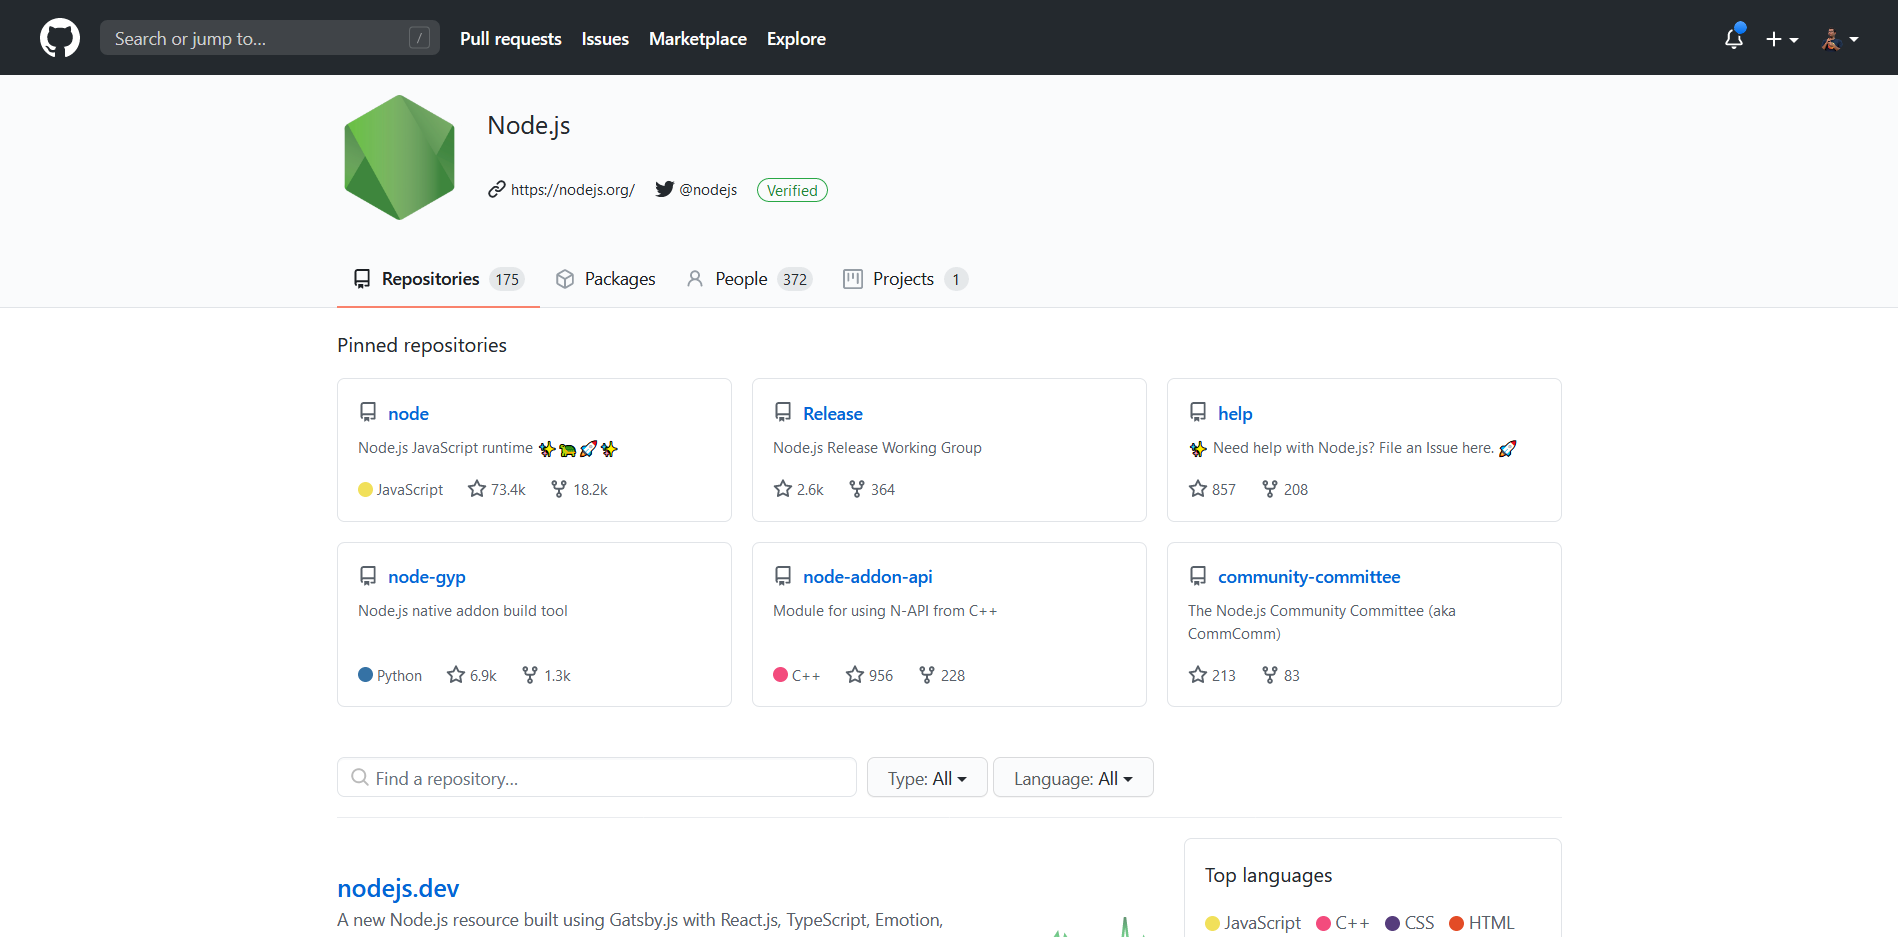
Task: Click the Projects board icon
Action: coord(853,279)
